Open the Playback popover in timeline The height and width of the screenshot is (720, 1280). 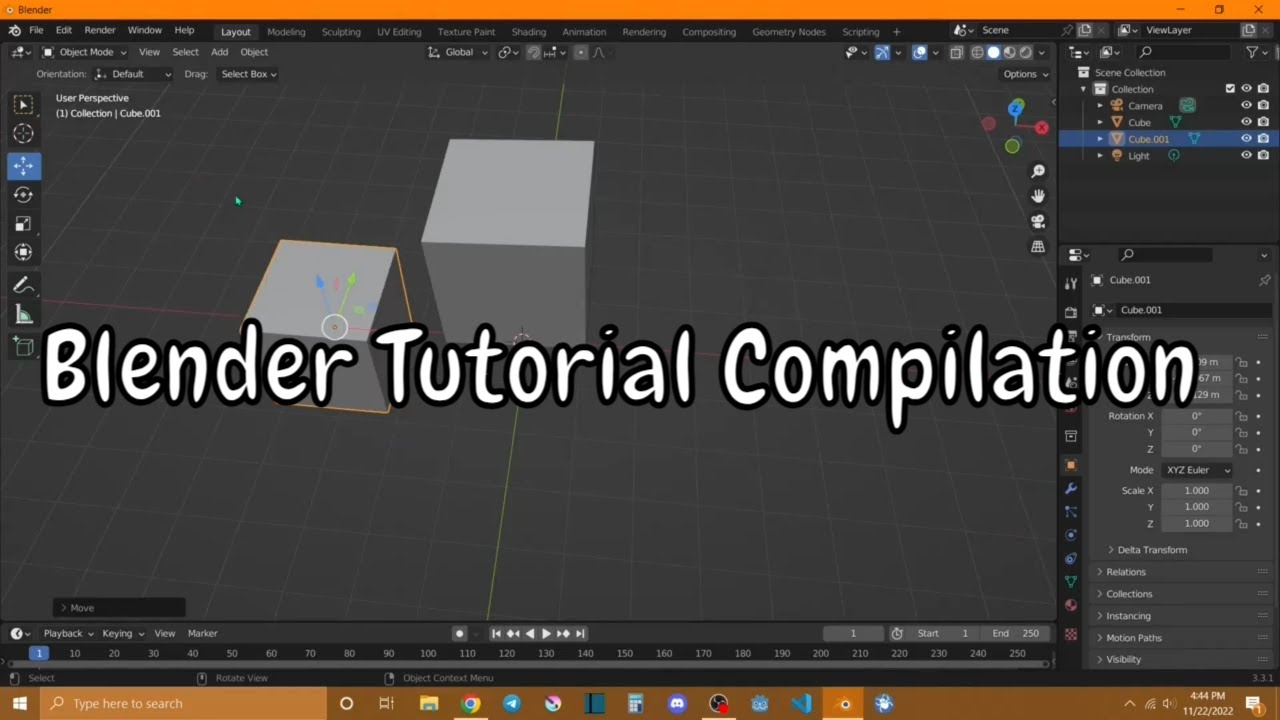[x=68, y=633]
